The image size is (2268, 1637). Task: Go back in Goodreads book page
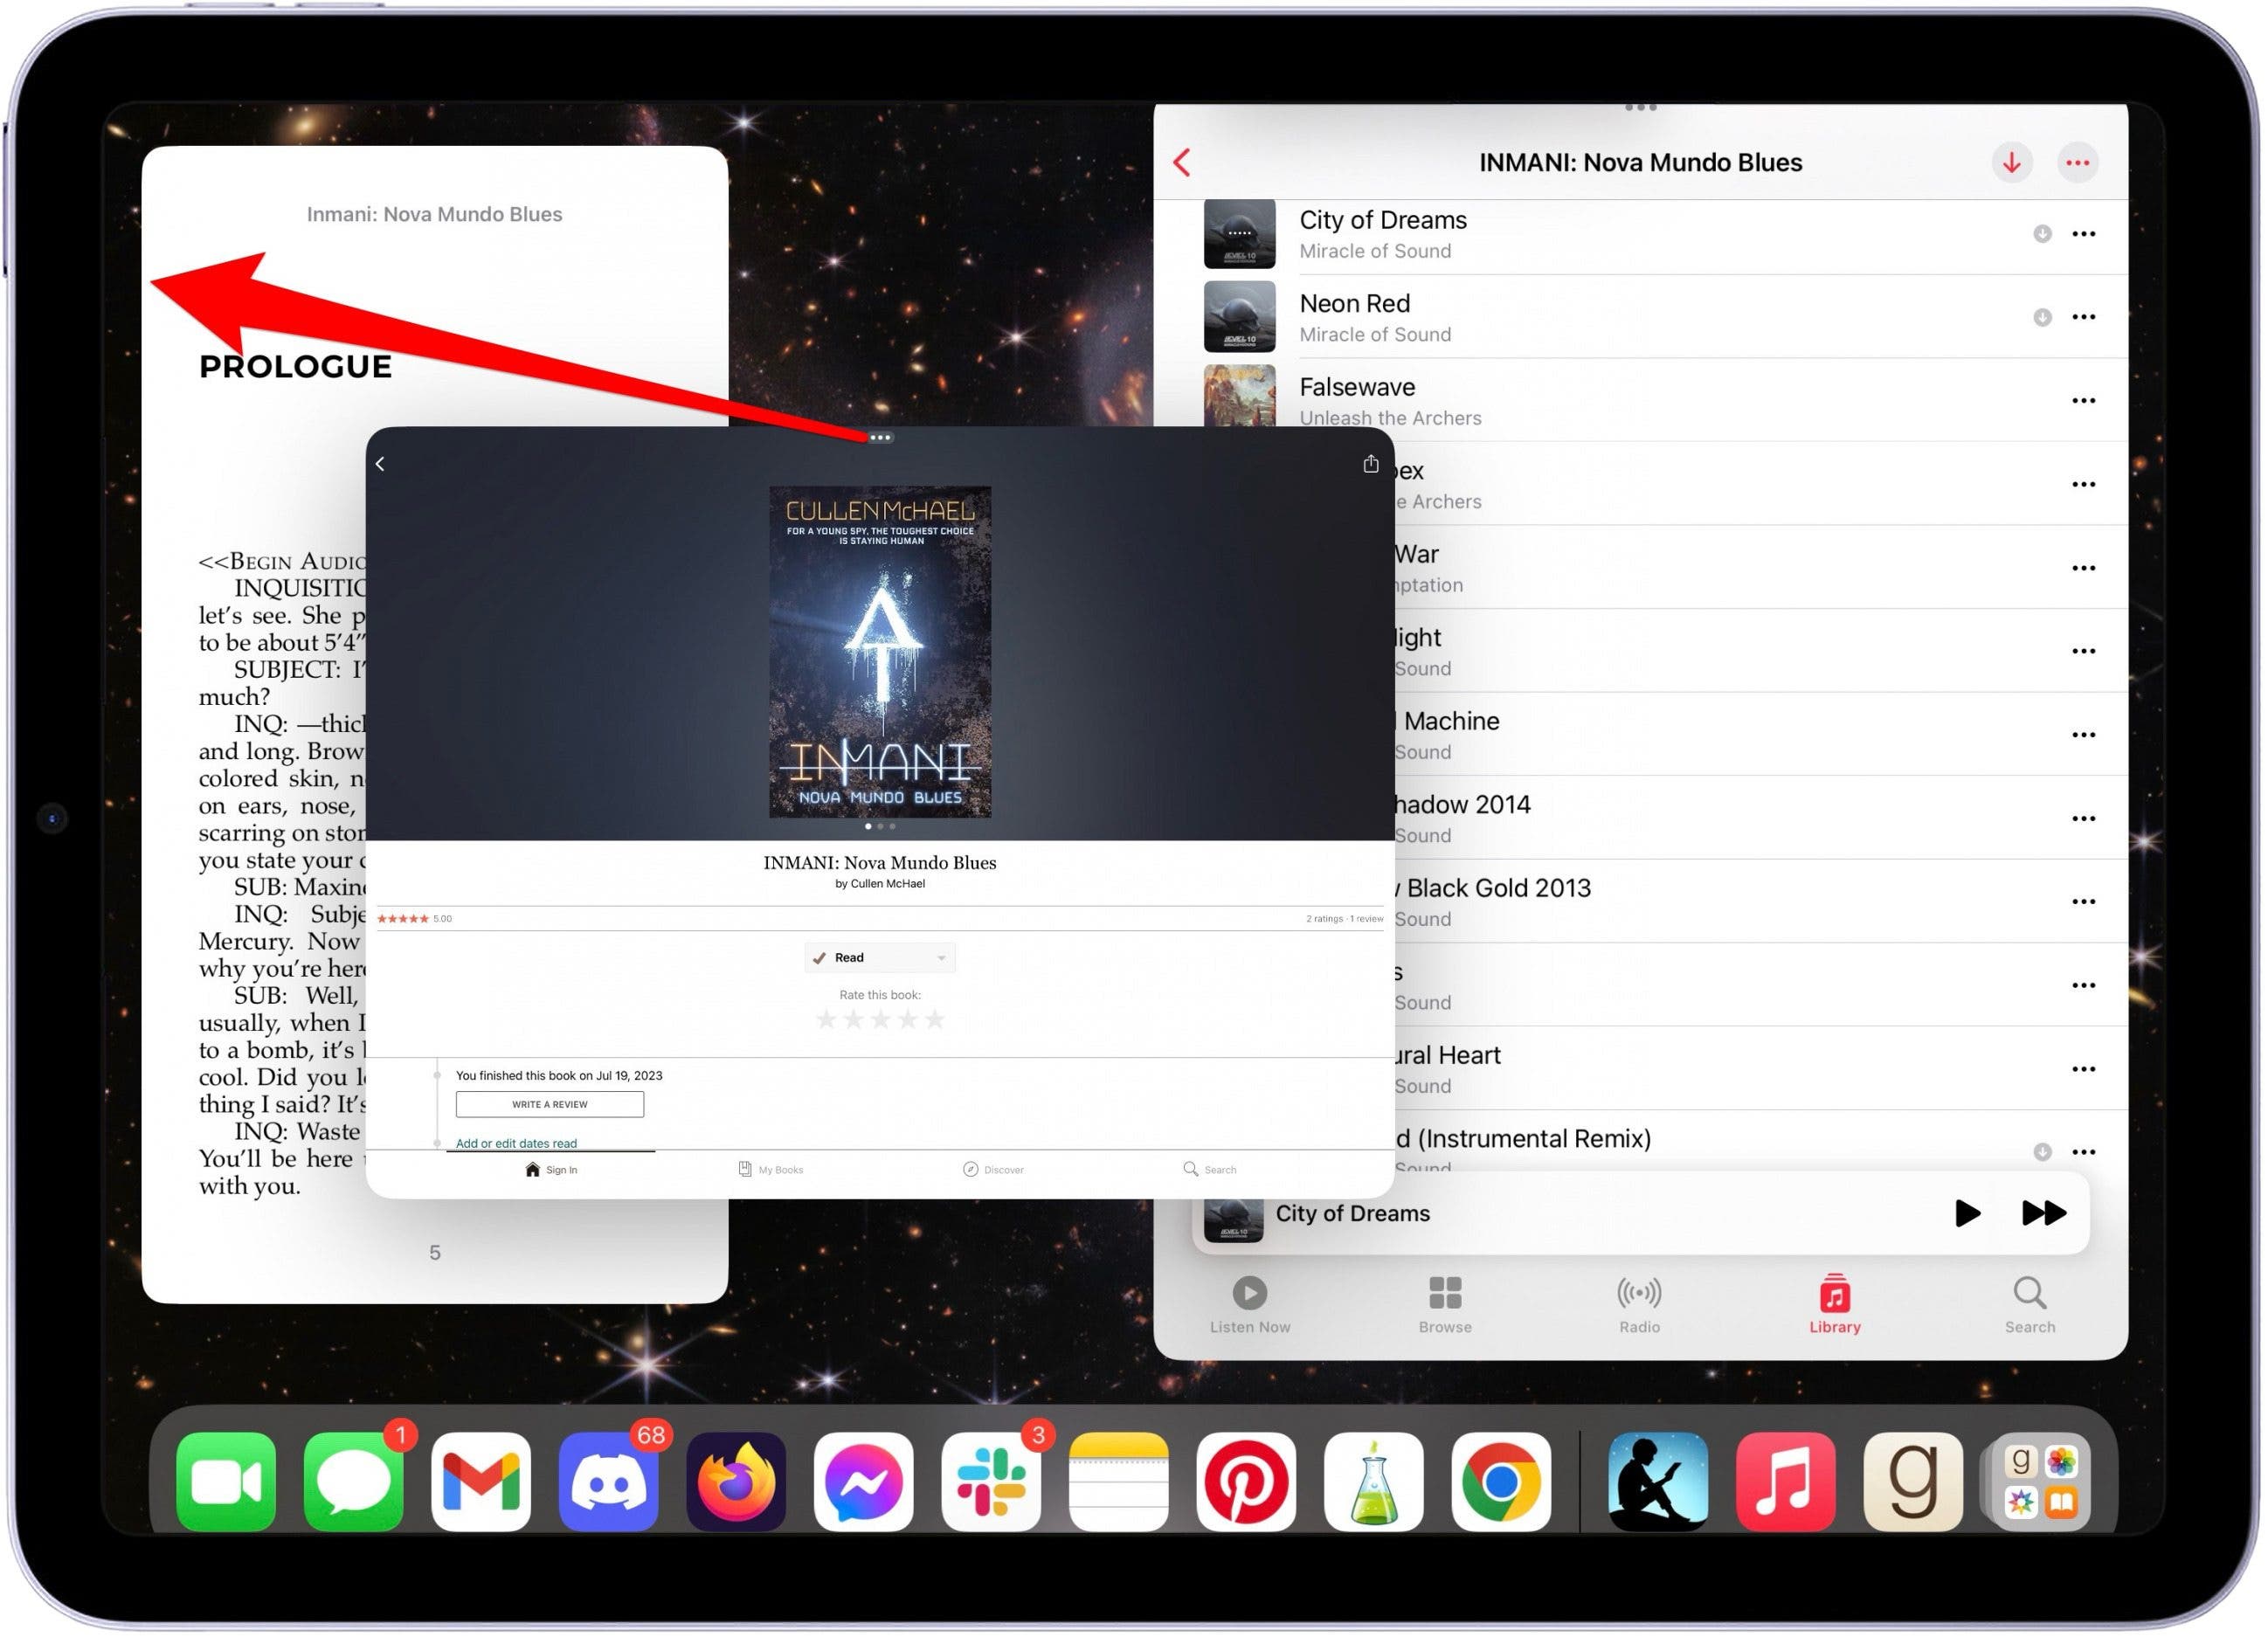[380, 464]
